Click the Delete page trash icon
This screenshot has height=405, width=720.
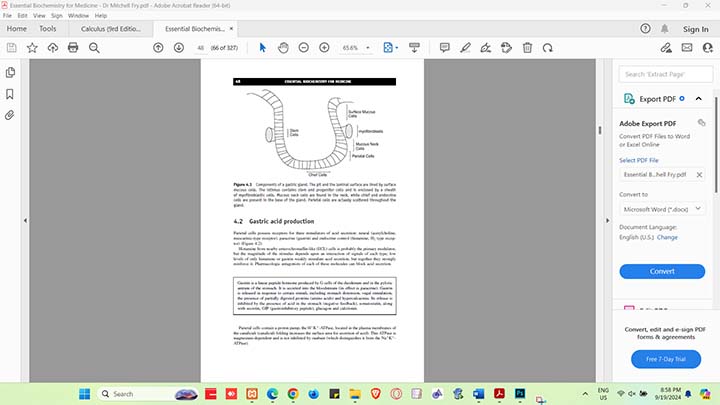point(527,48)
